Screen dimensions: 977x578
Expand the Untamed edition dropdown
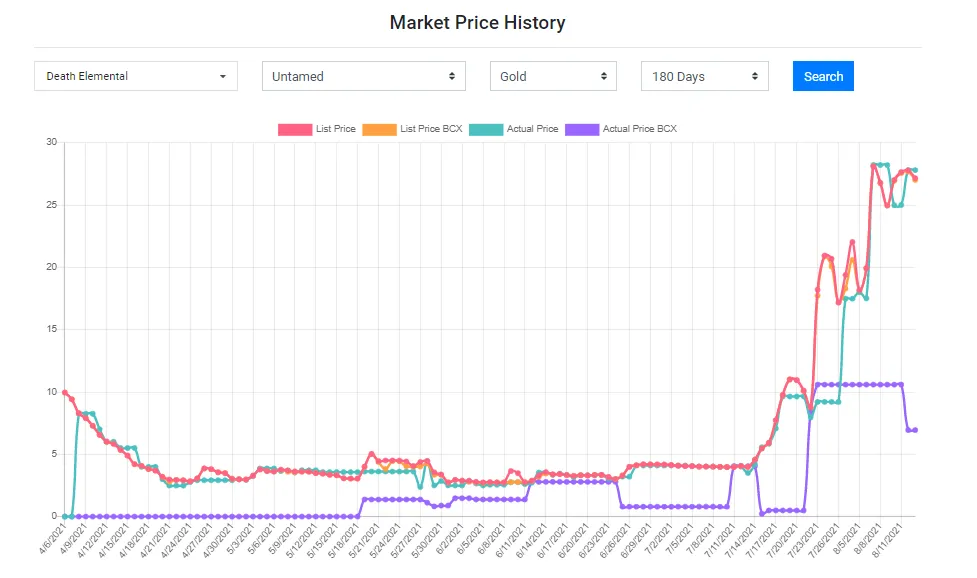click(x=362, y=77)
